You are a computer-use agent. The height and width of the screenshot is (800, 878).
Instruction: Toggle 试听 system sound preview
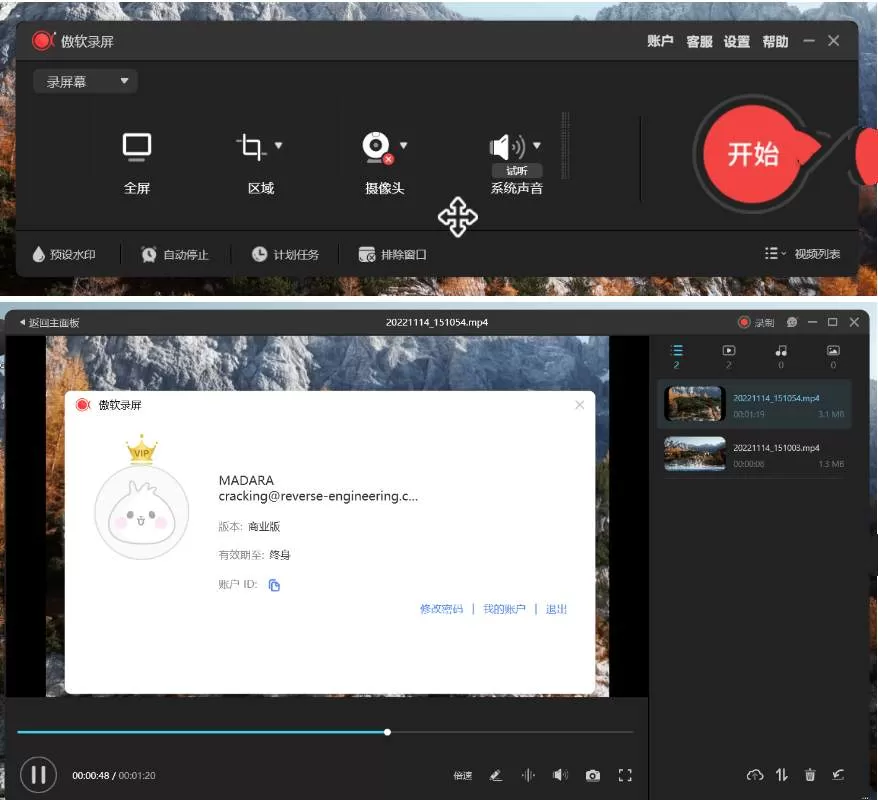[515, 172]
